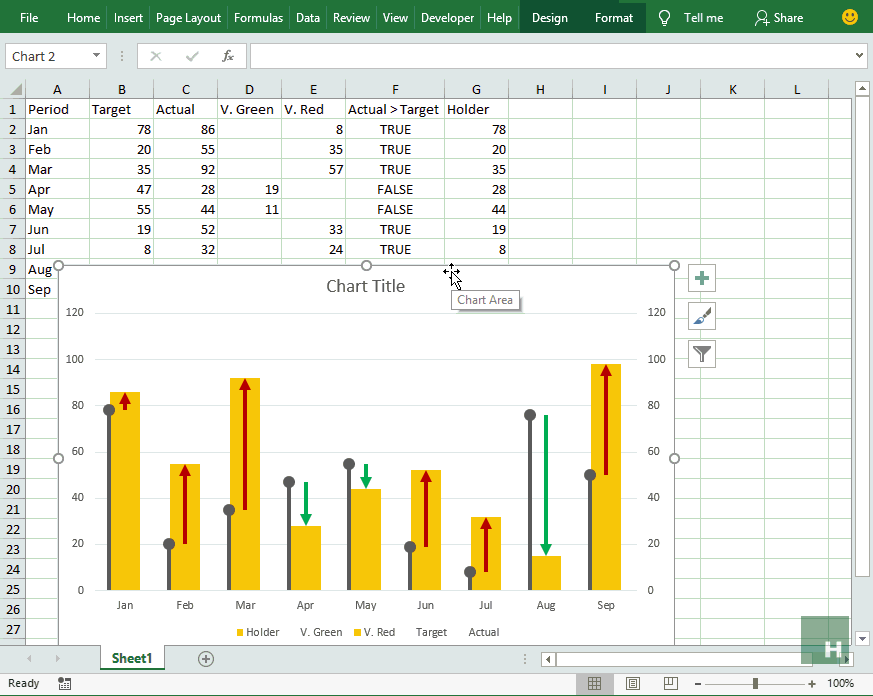This screenshot has width=873, height=696.
Task: Select the FALSE cell in the Apr row
Action: click(395, 189)
